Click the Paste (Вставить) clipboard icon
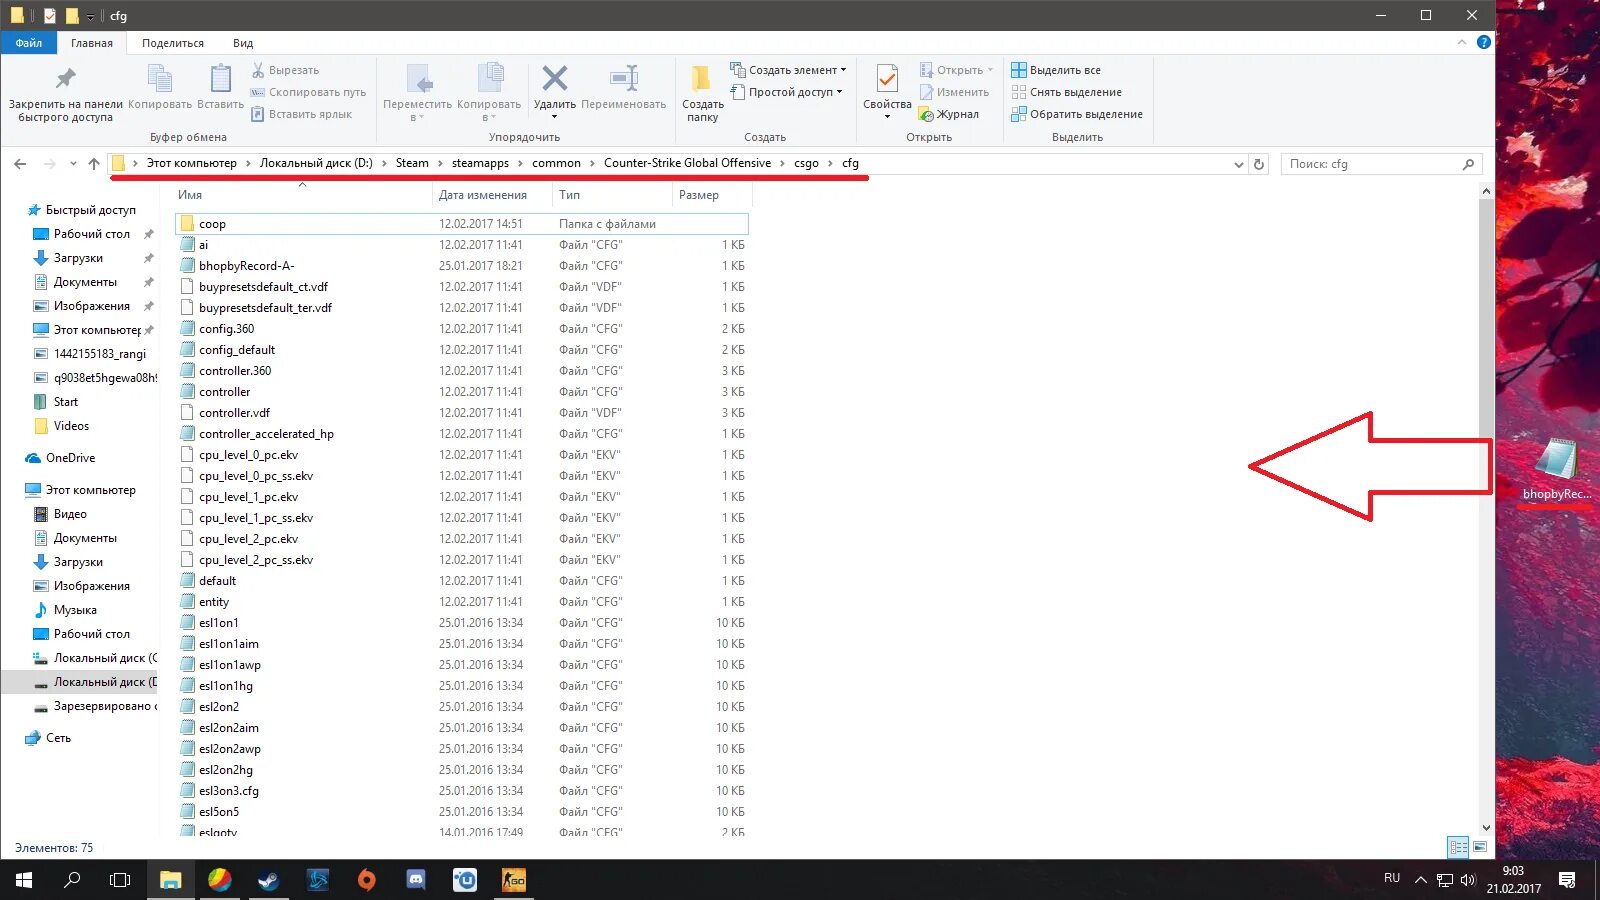Image resolution: width=1600 pixels, height=900 pixels. tap(221, 79)
